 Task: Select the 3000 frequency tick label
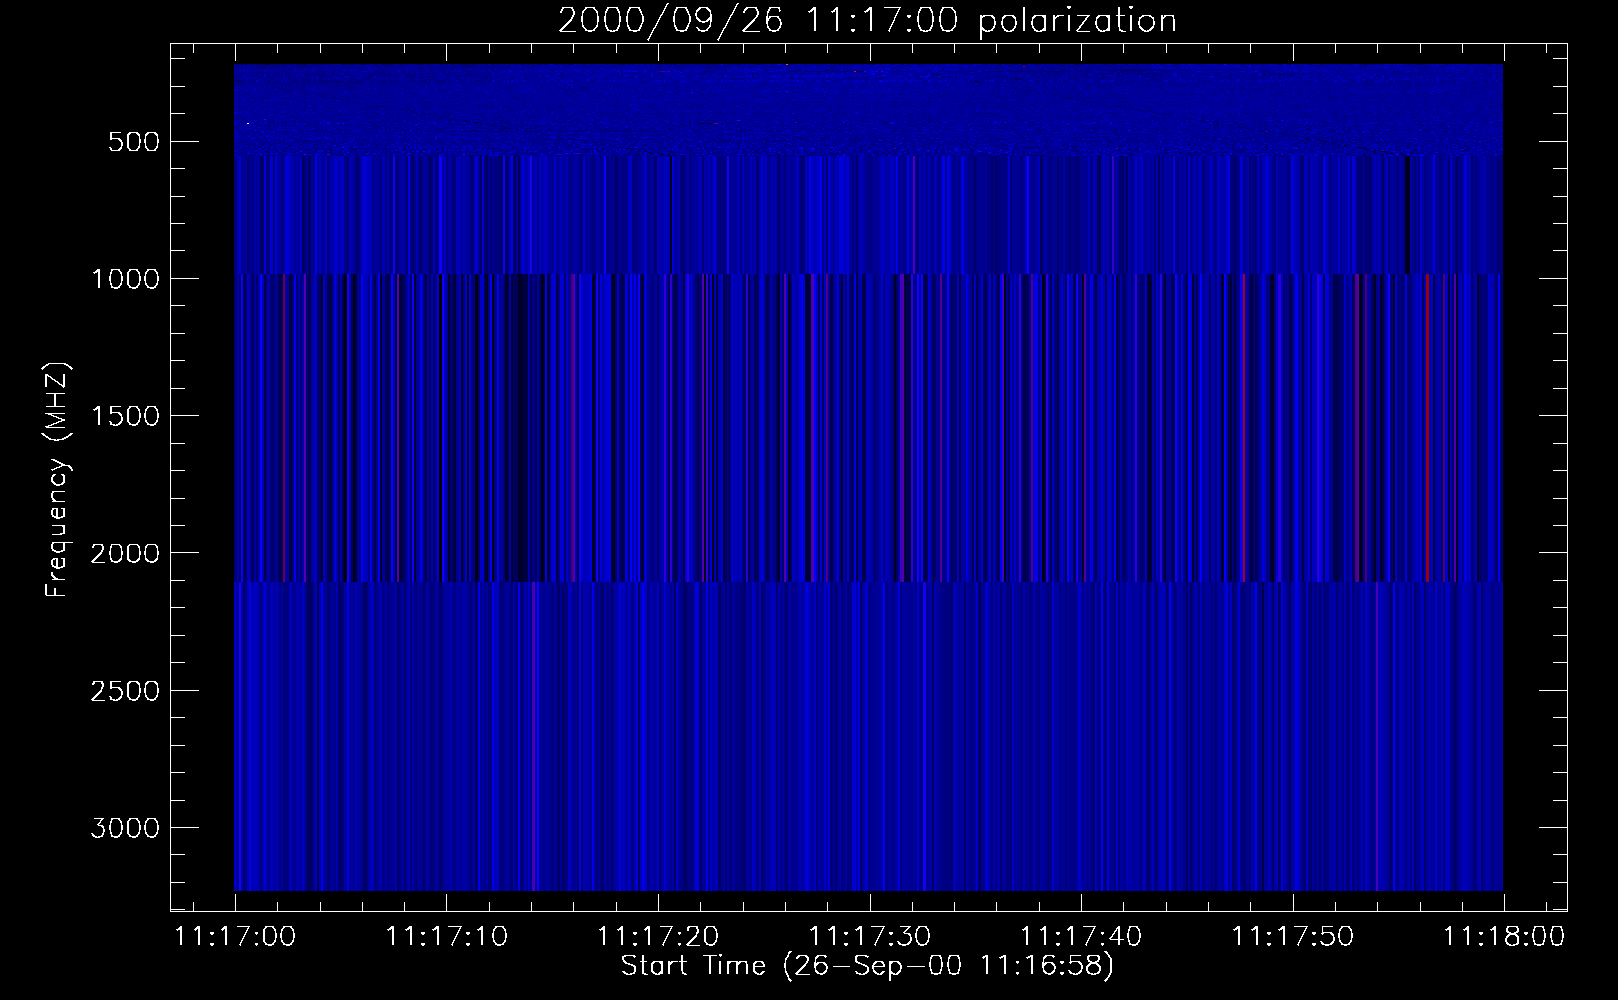coord(124,828)
